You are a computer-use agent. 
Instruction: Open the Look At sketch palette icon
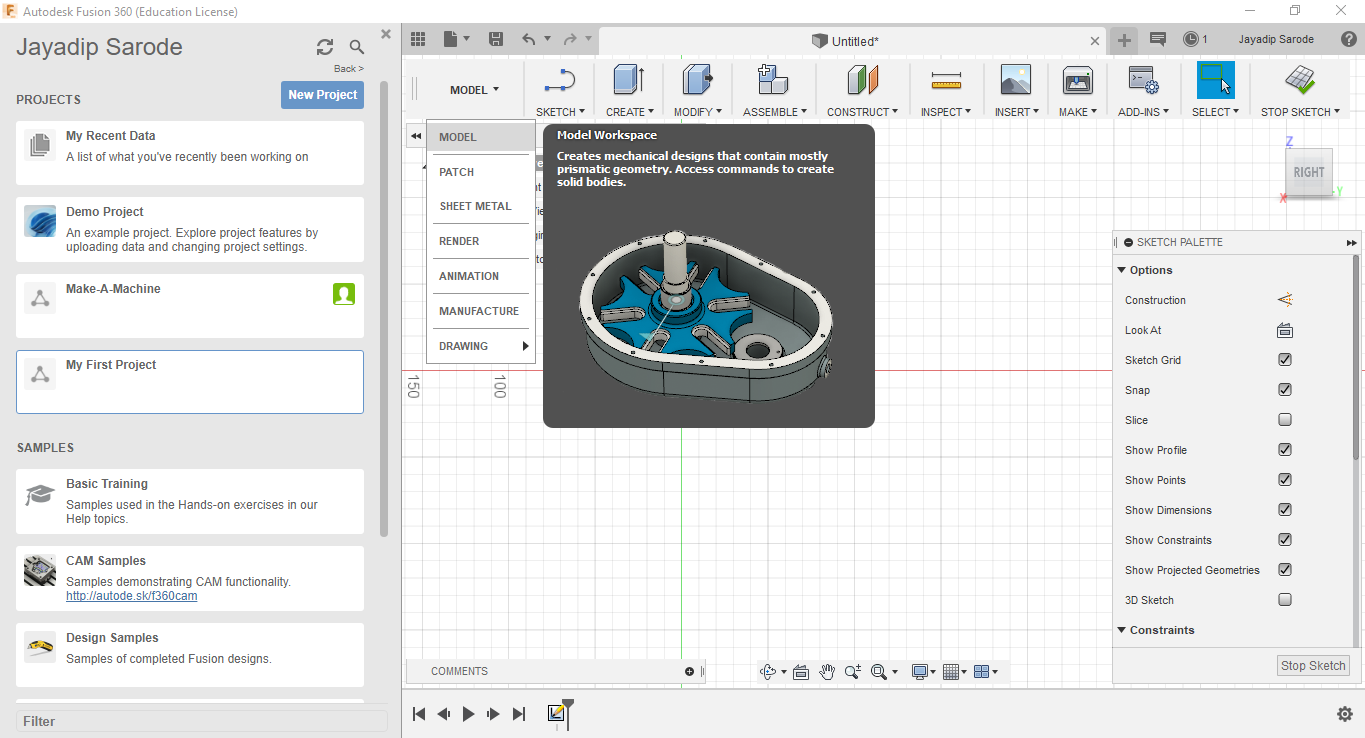point(1285,331)
